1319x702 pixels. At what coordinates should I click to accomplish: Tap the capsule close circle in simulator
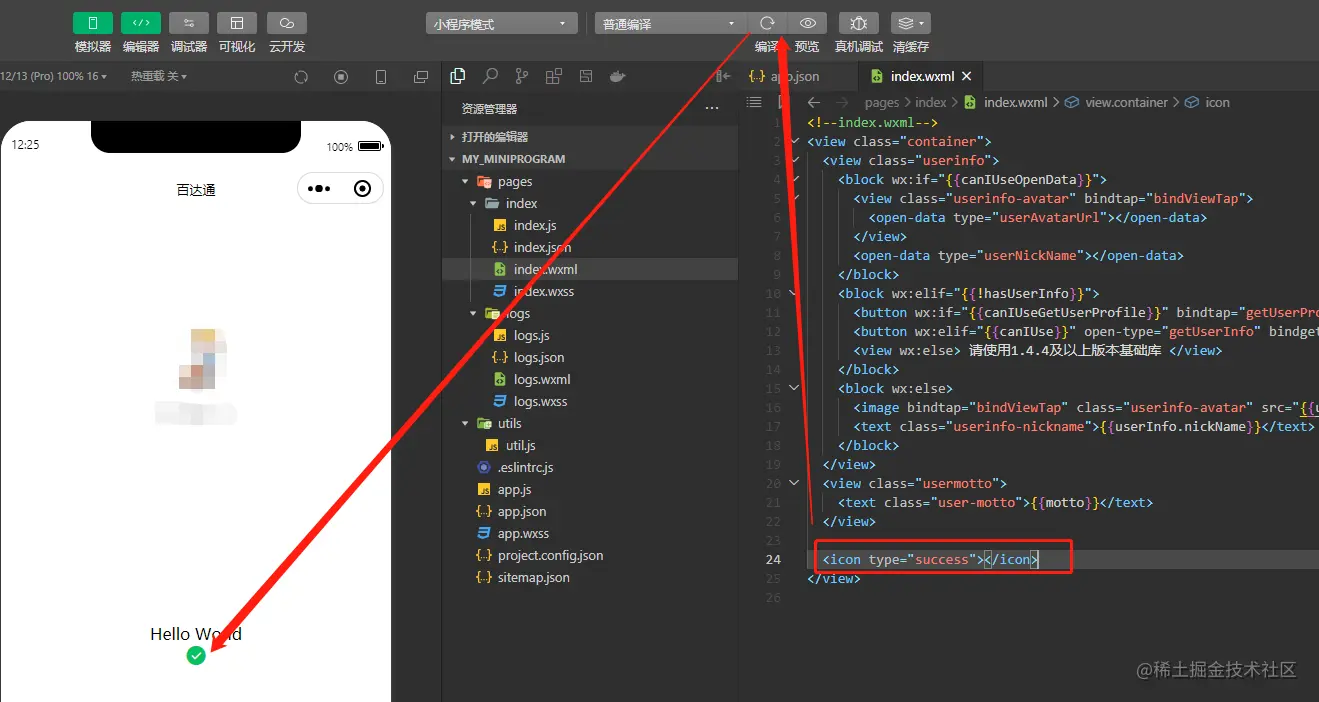362,188
